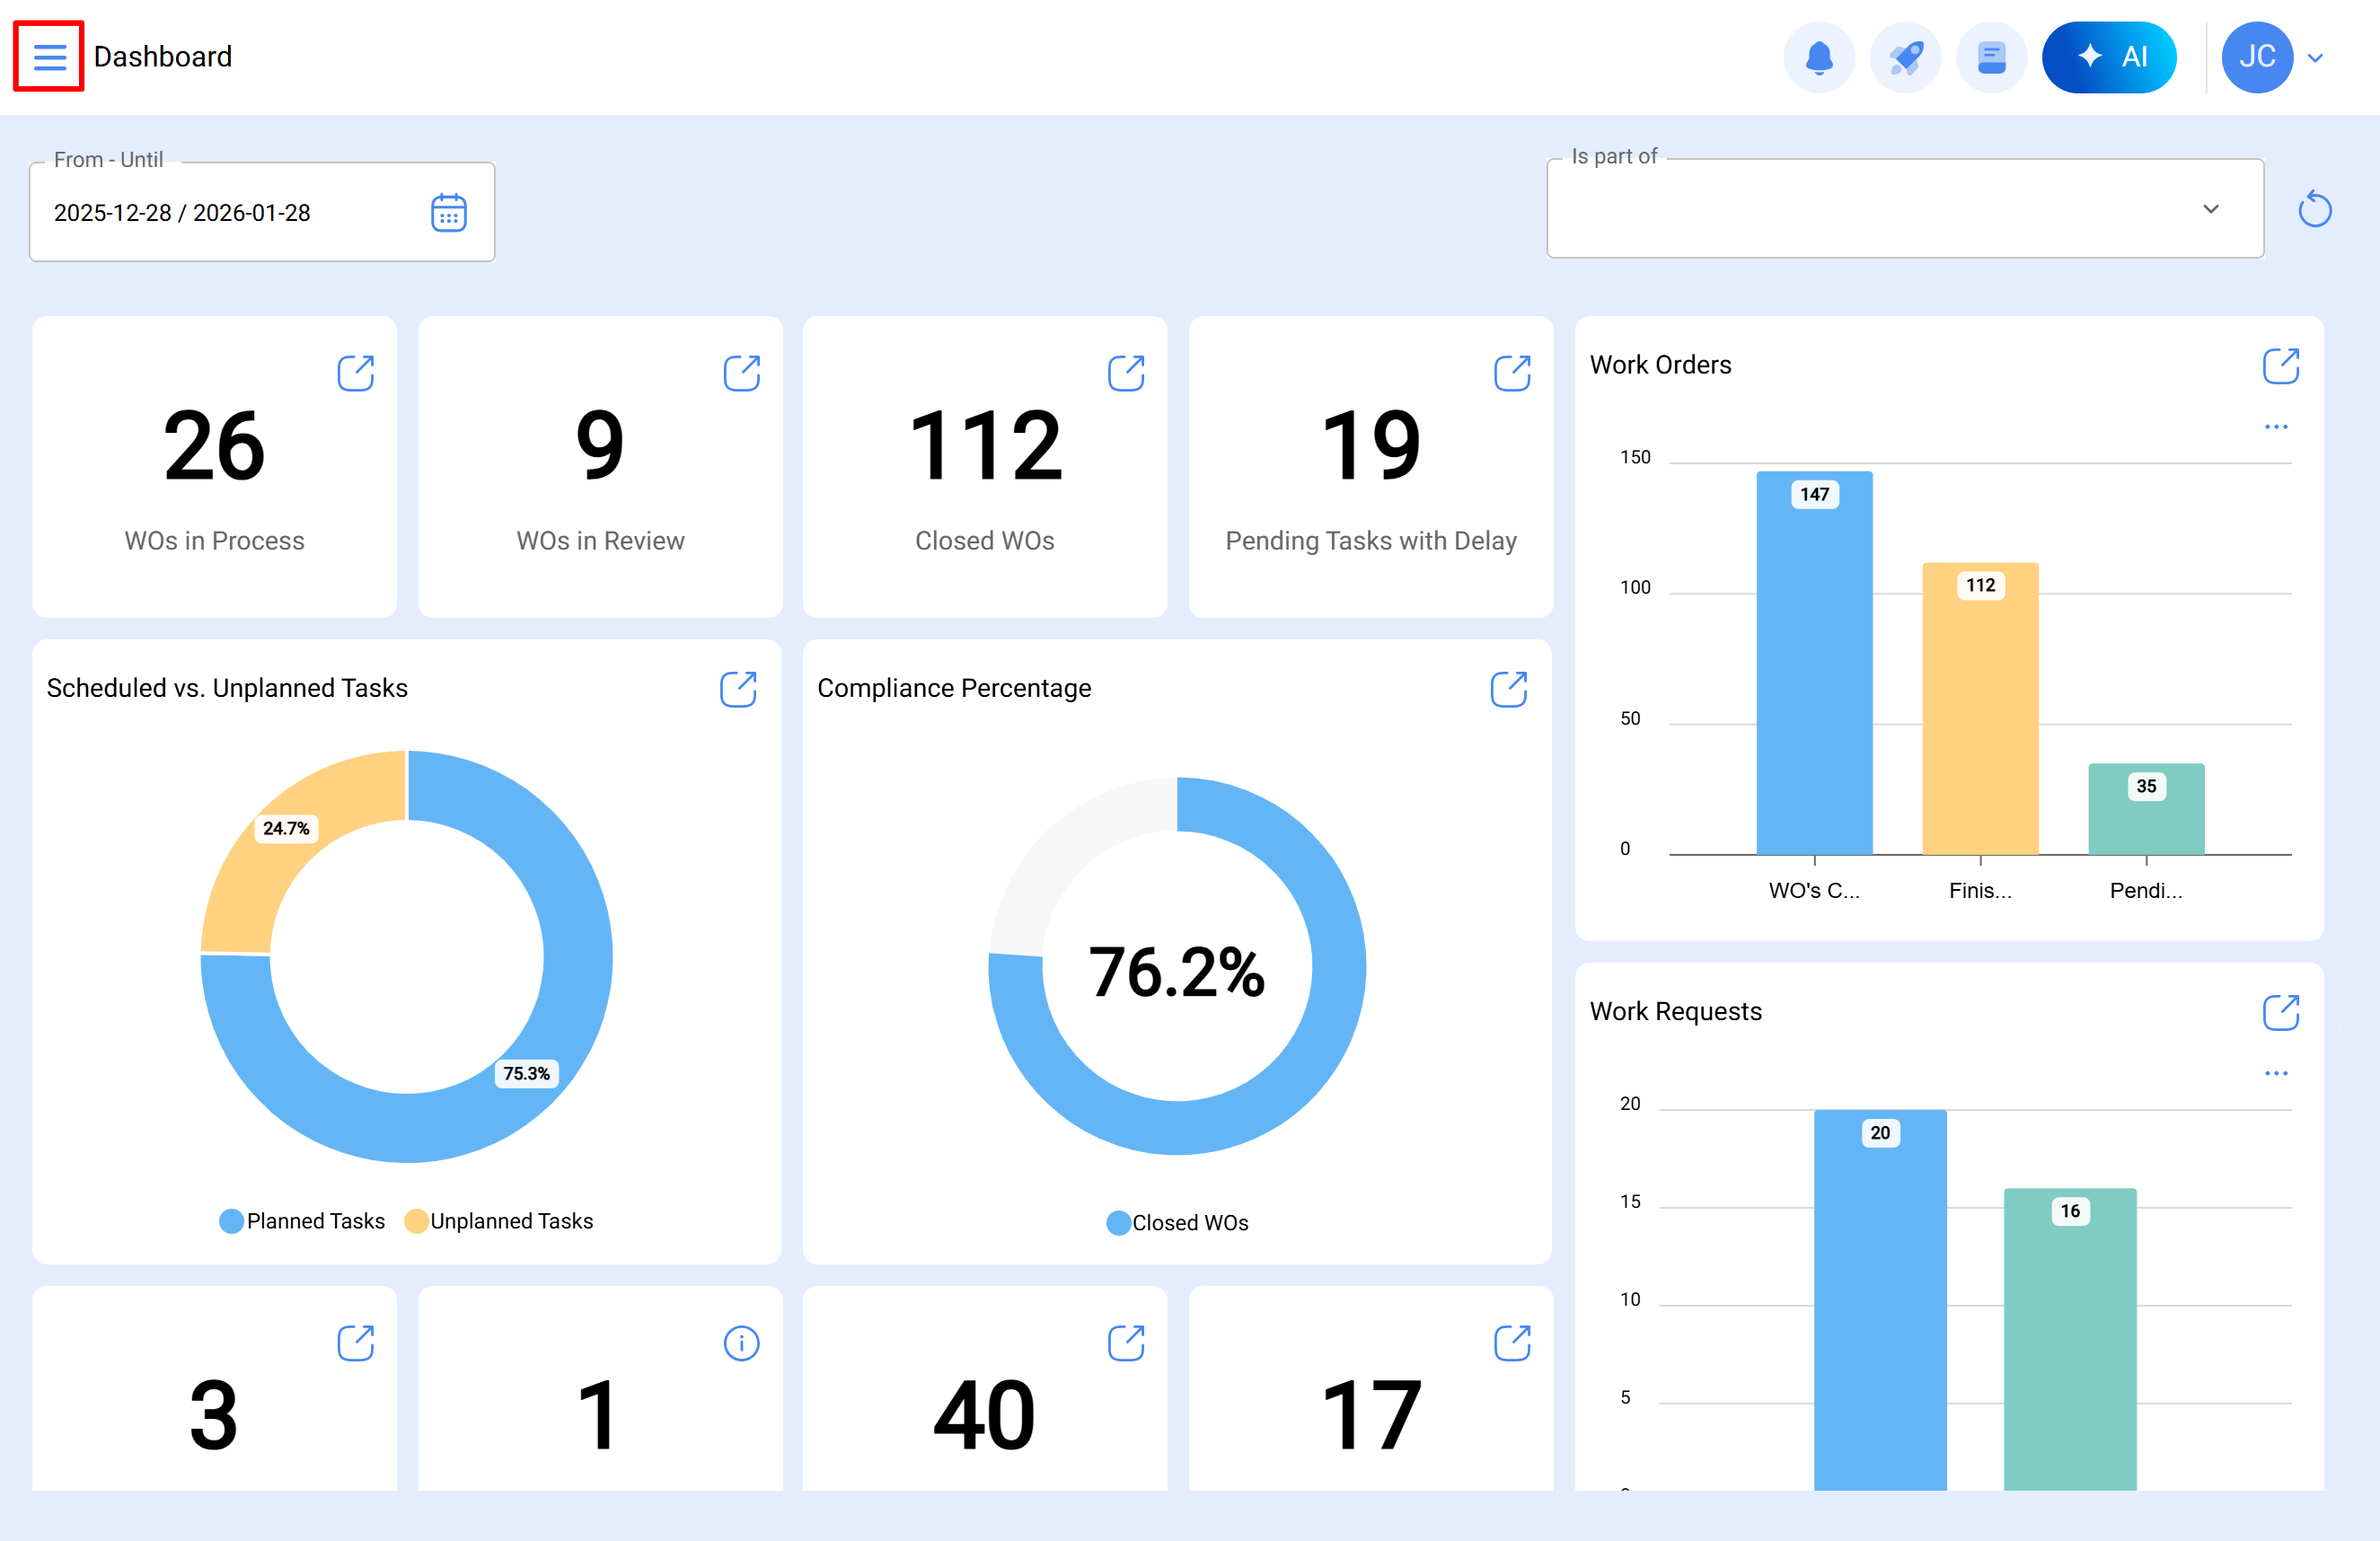Open the hamburger navigation menu
2380x1541 pixels.
49,57
